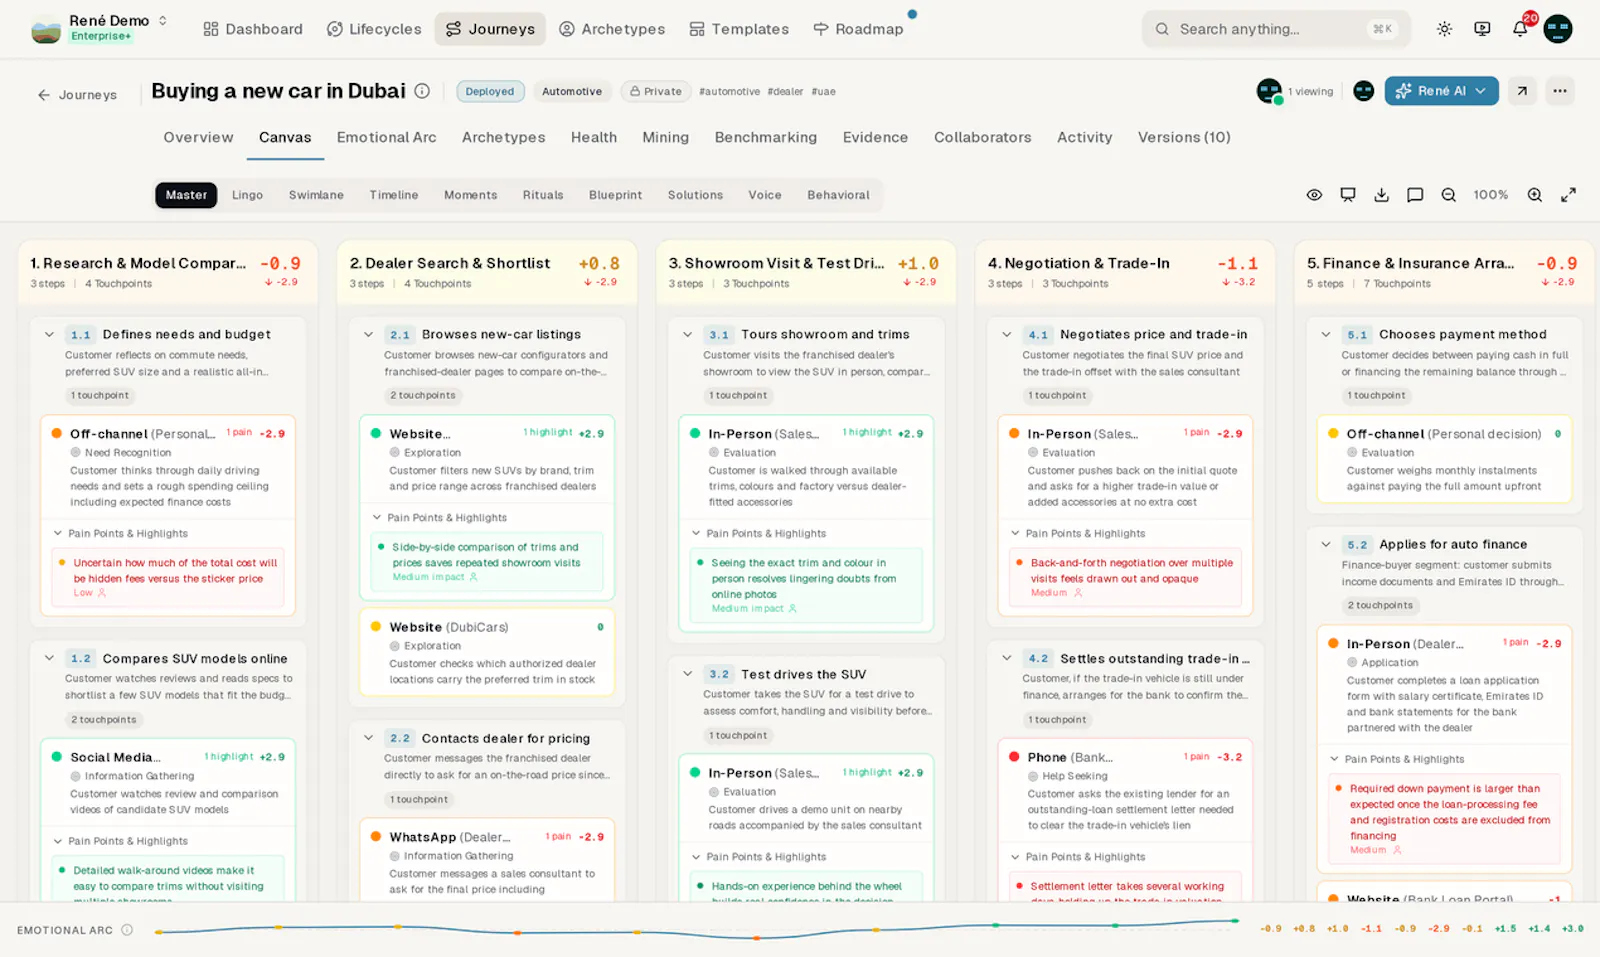Click the Emotional Arc info icon

point(127,930)
